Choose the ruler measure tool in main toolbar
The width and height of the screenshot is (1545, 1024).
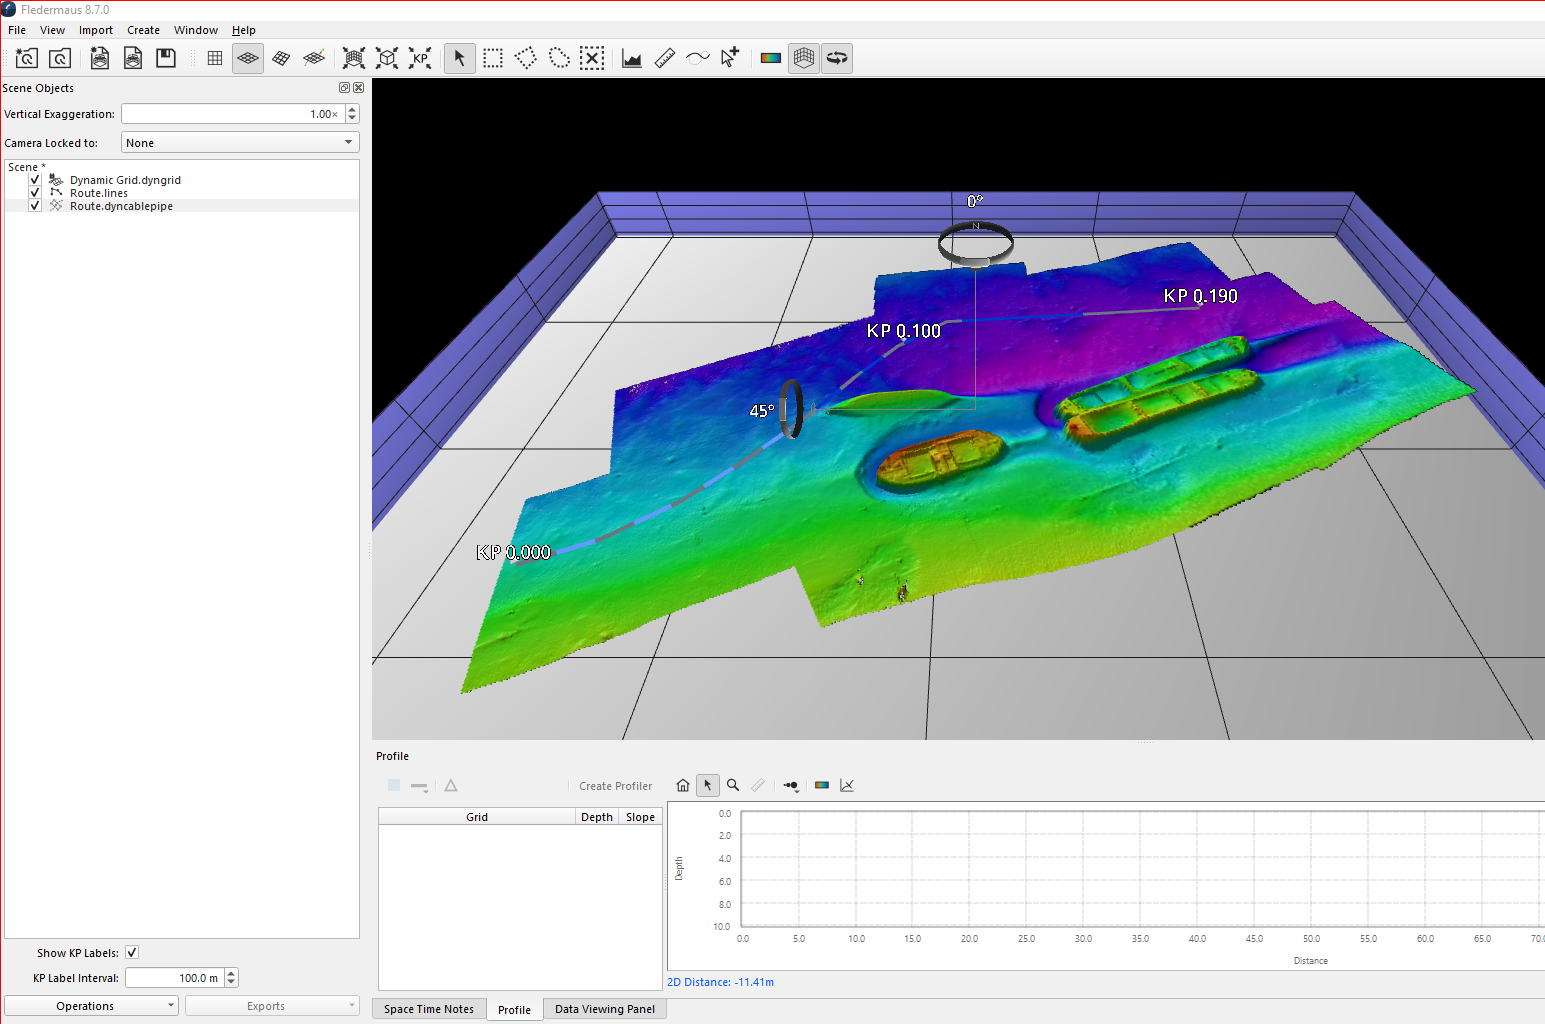665,58
